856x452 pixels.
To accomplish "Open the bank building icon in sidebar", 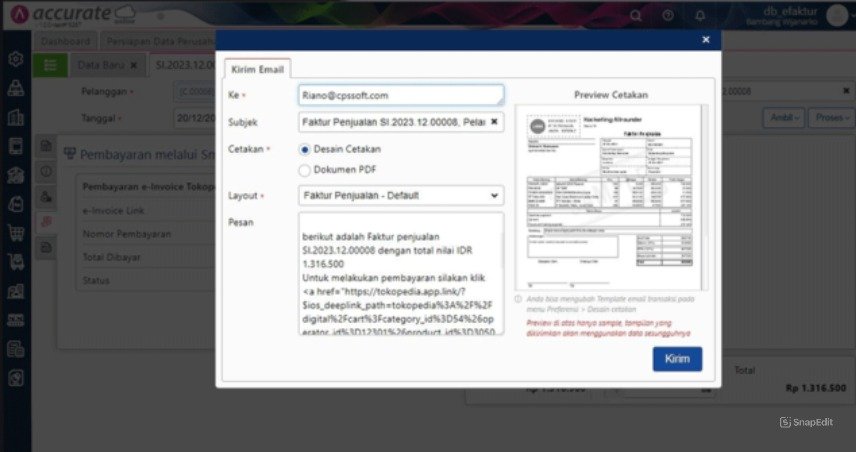I will (16, 175).
